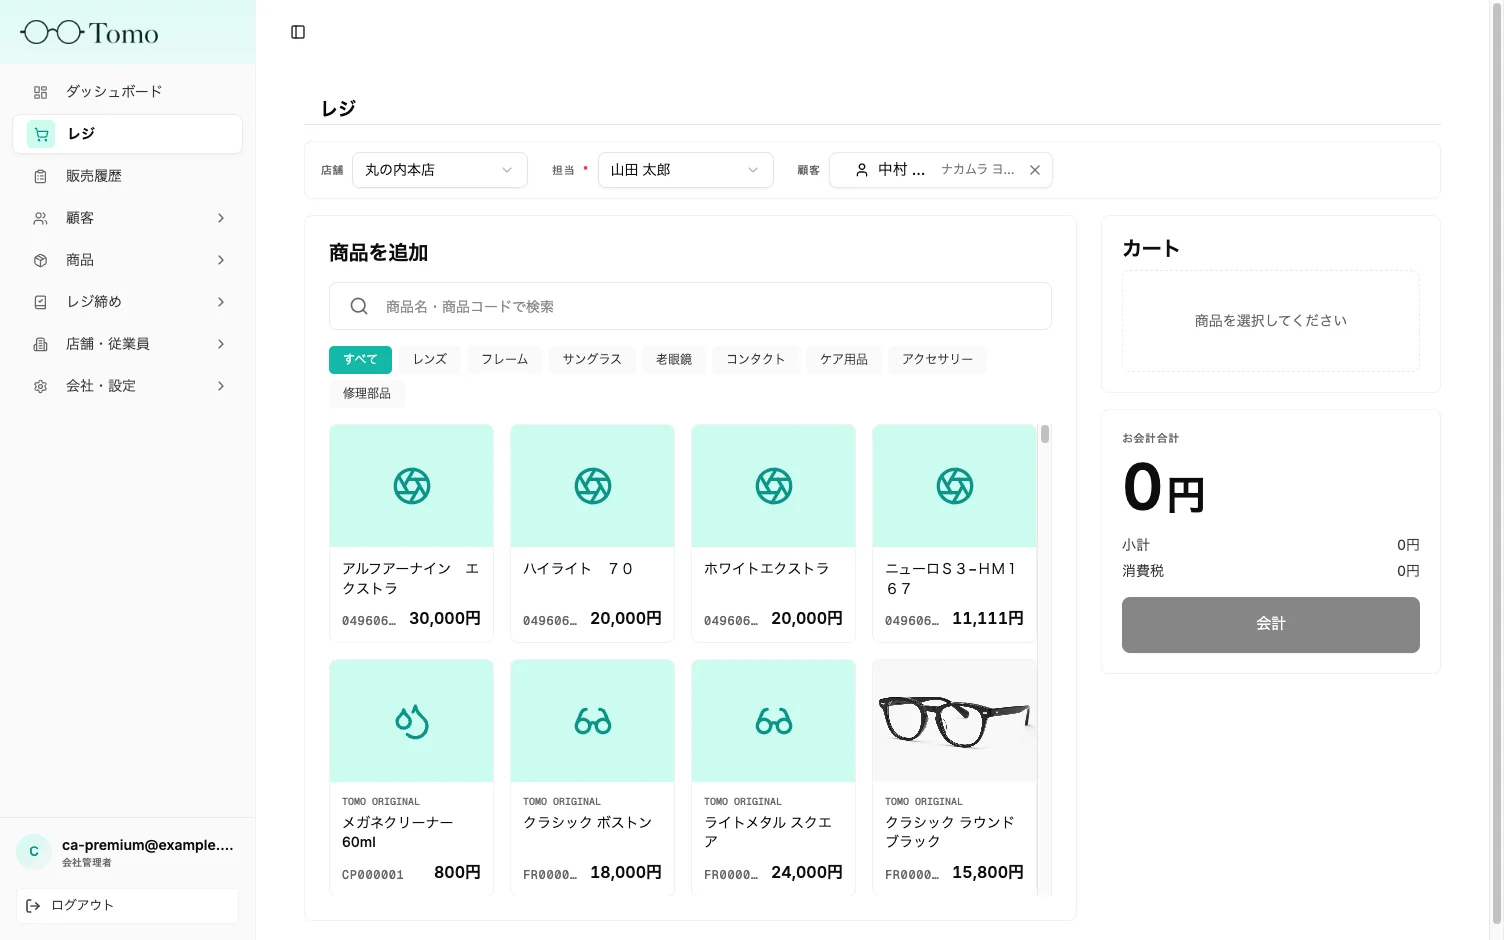1504x940 pixels.
Task: Click the レジ shopping cart icon
Action: [41, 134]
